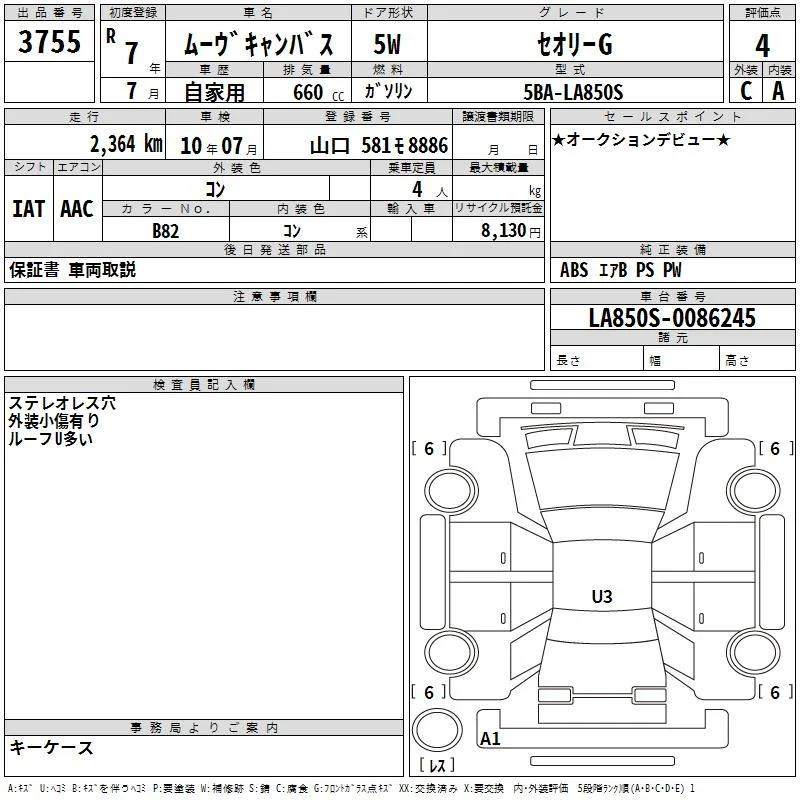
Task: Click 高さ dimension field
Action: click(758, 360)
